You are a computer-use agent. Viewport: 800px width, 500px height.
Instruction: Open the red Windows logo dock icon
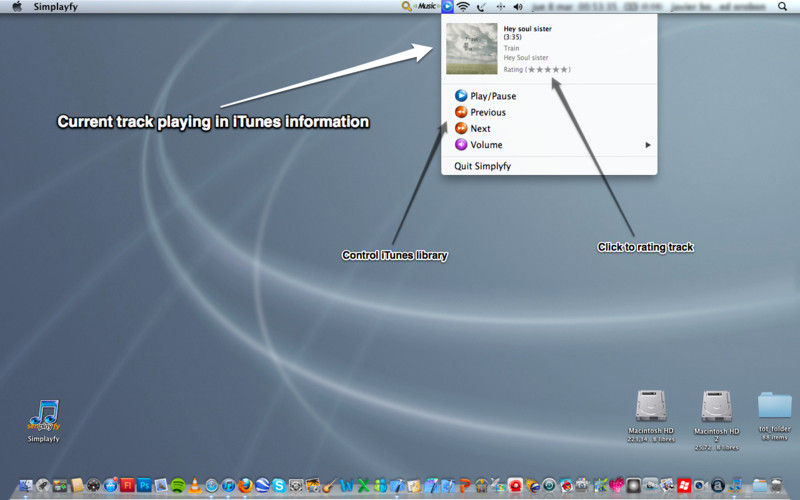(684, 485)
